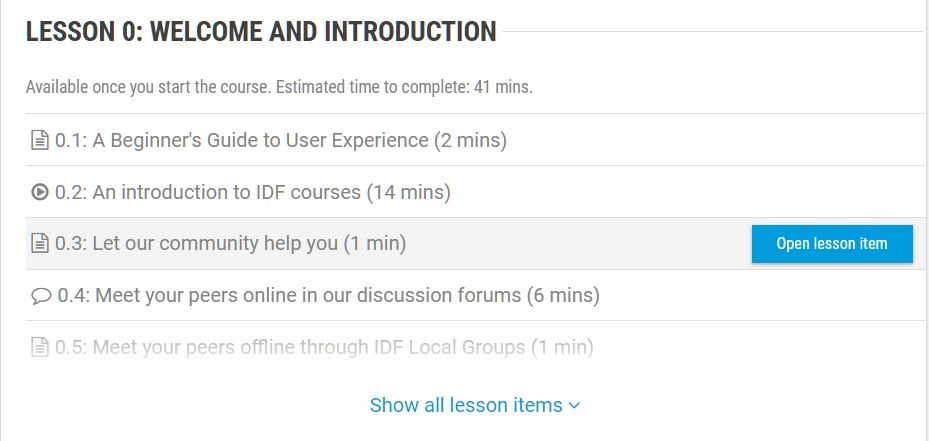Click the 'Lesson 0: Welcome and Introduction' heading
Screen dimensions: 929x441
pyautogui.click(x=261, y=31)
